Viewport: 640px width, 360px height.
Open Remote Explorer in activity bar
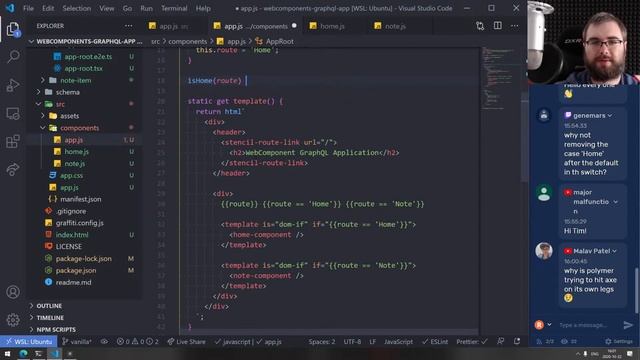pos(13,113)
